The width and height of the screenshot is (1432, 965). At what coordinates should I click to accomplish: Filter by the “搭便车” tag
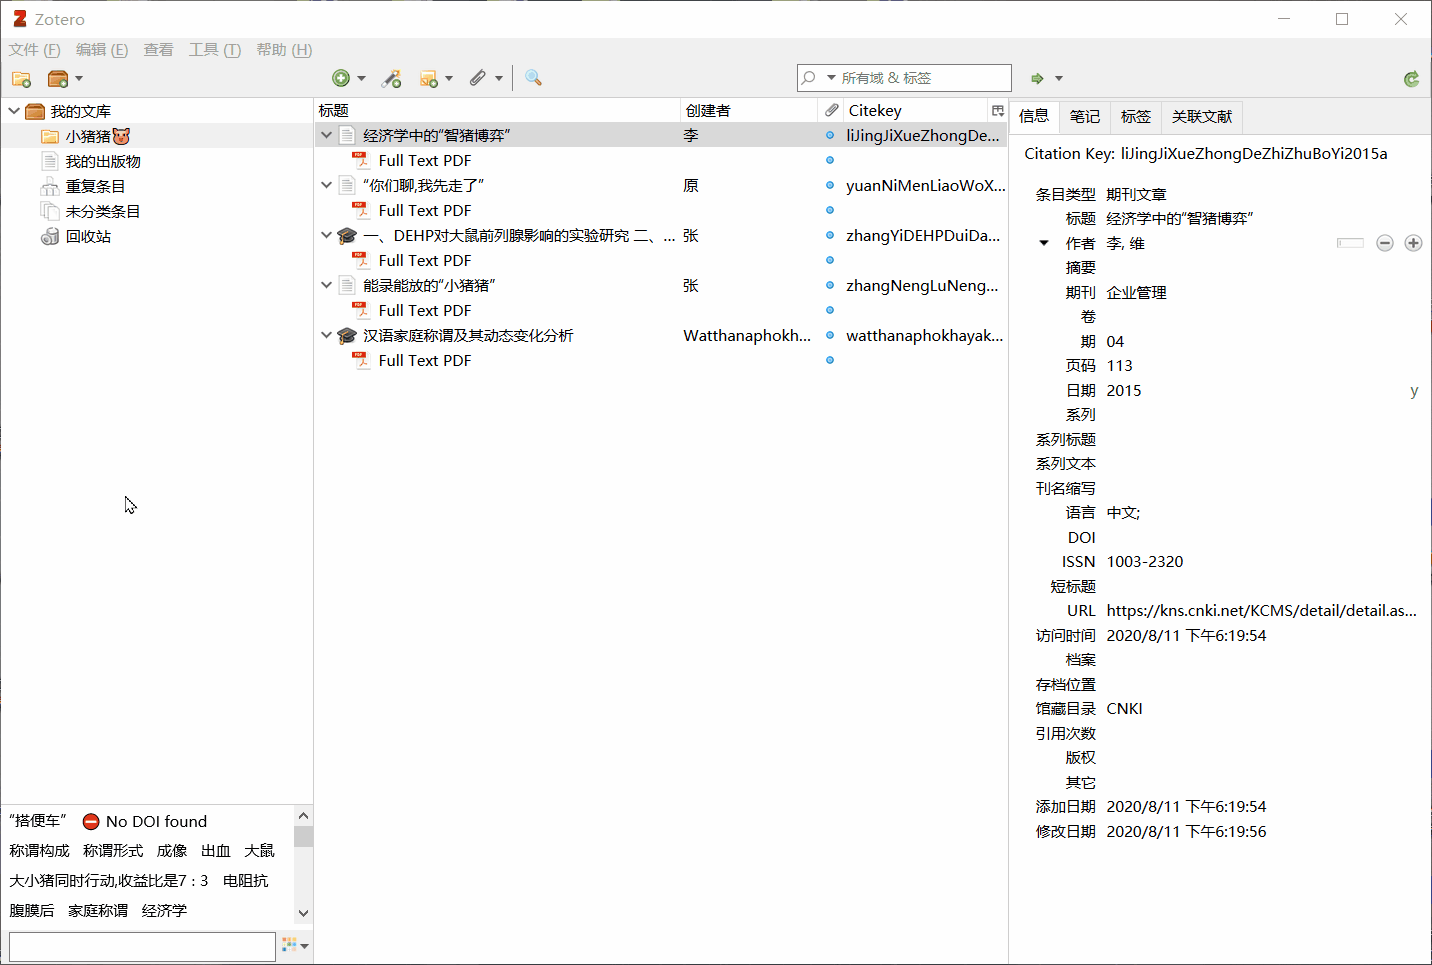point(38,821)
